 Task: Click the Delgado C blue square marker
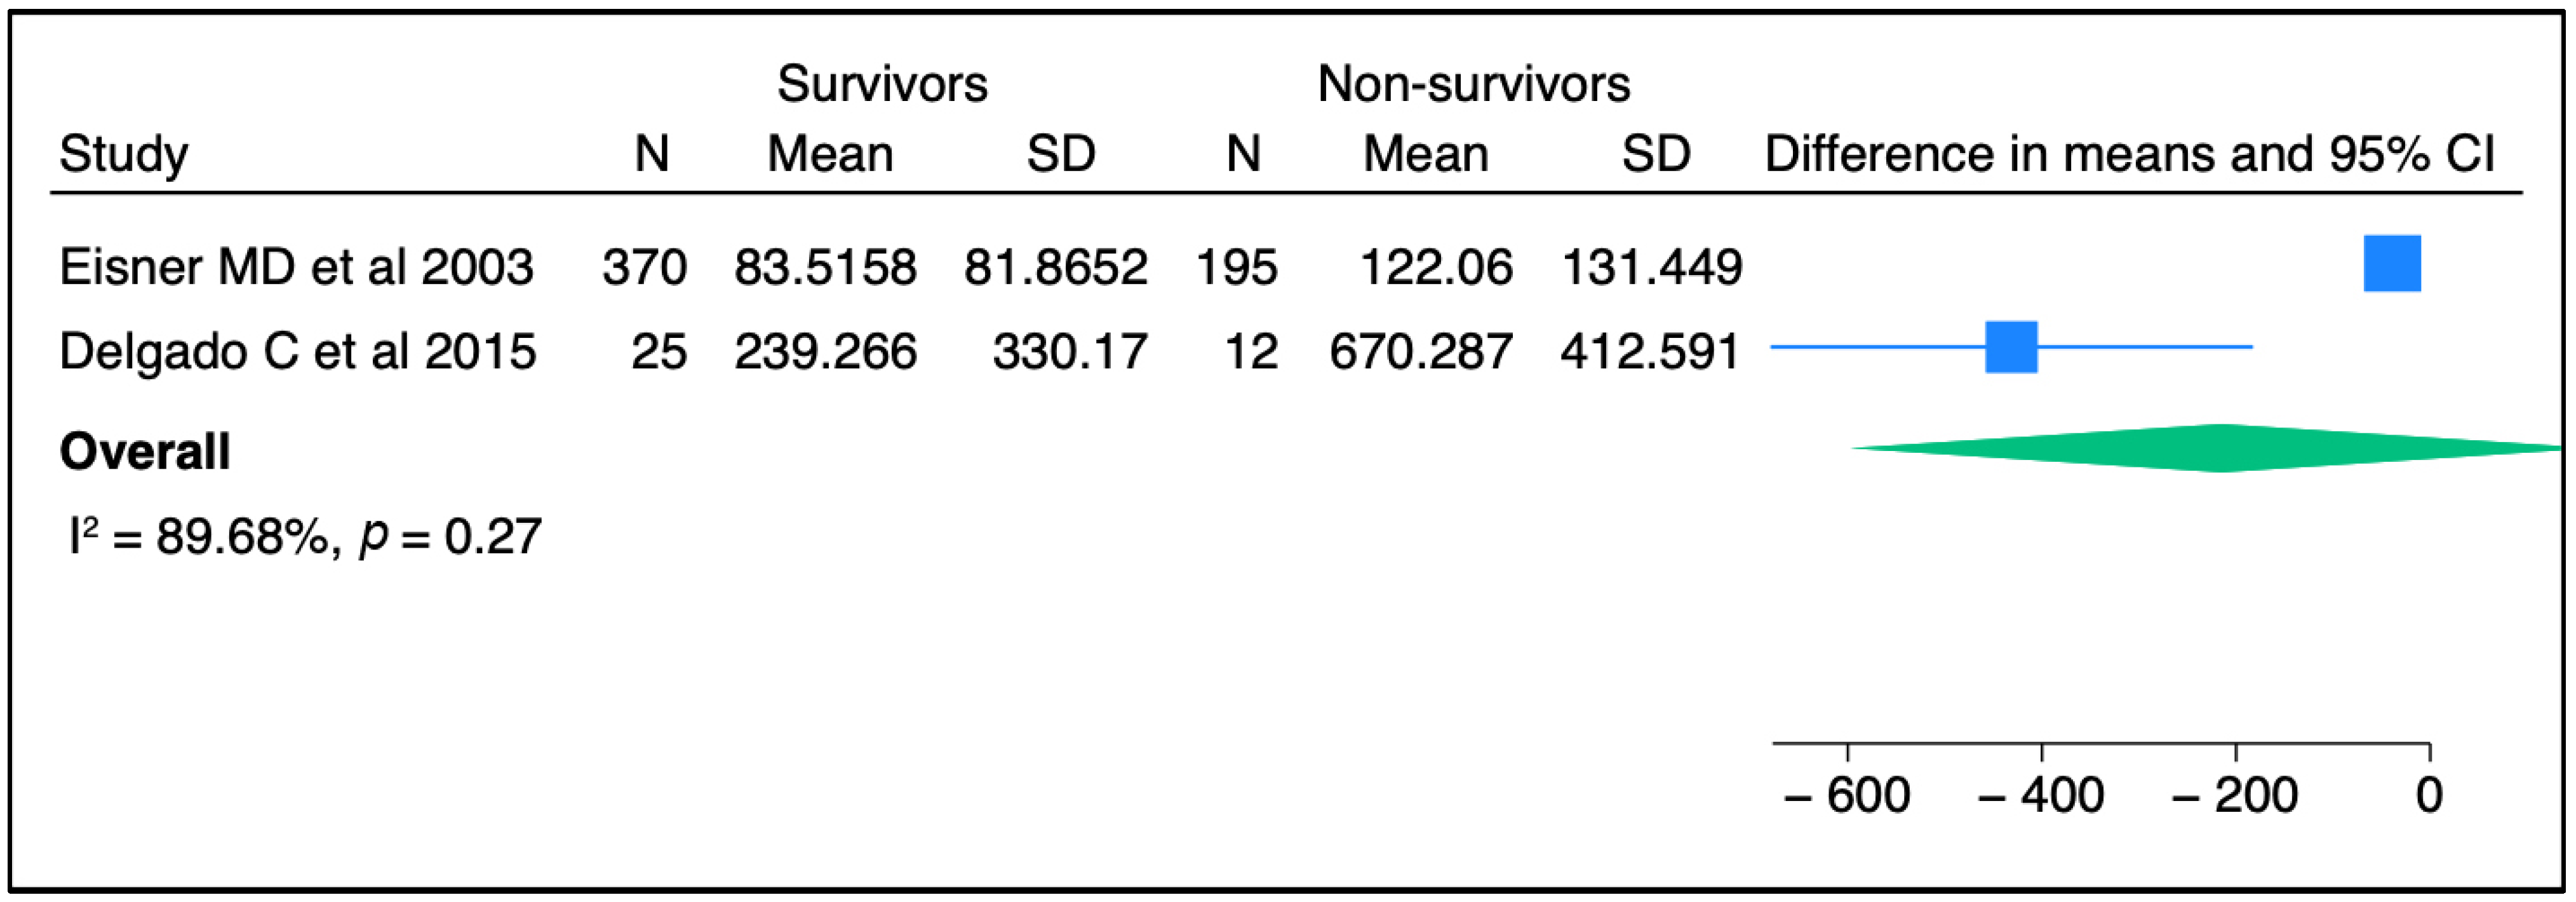coord(2011,347)
